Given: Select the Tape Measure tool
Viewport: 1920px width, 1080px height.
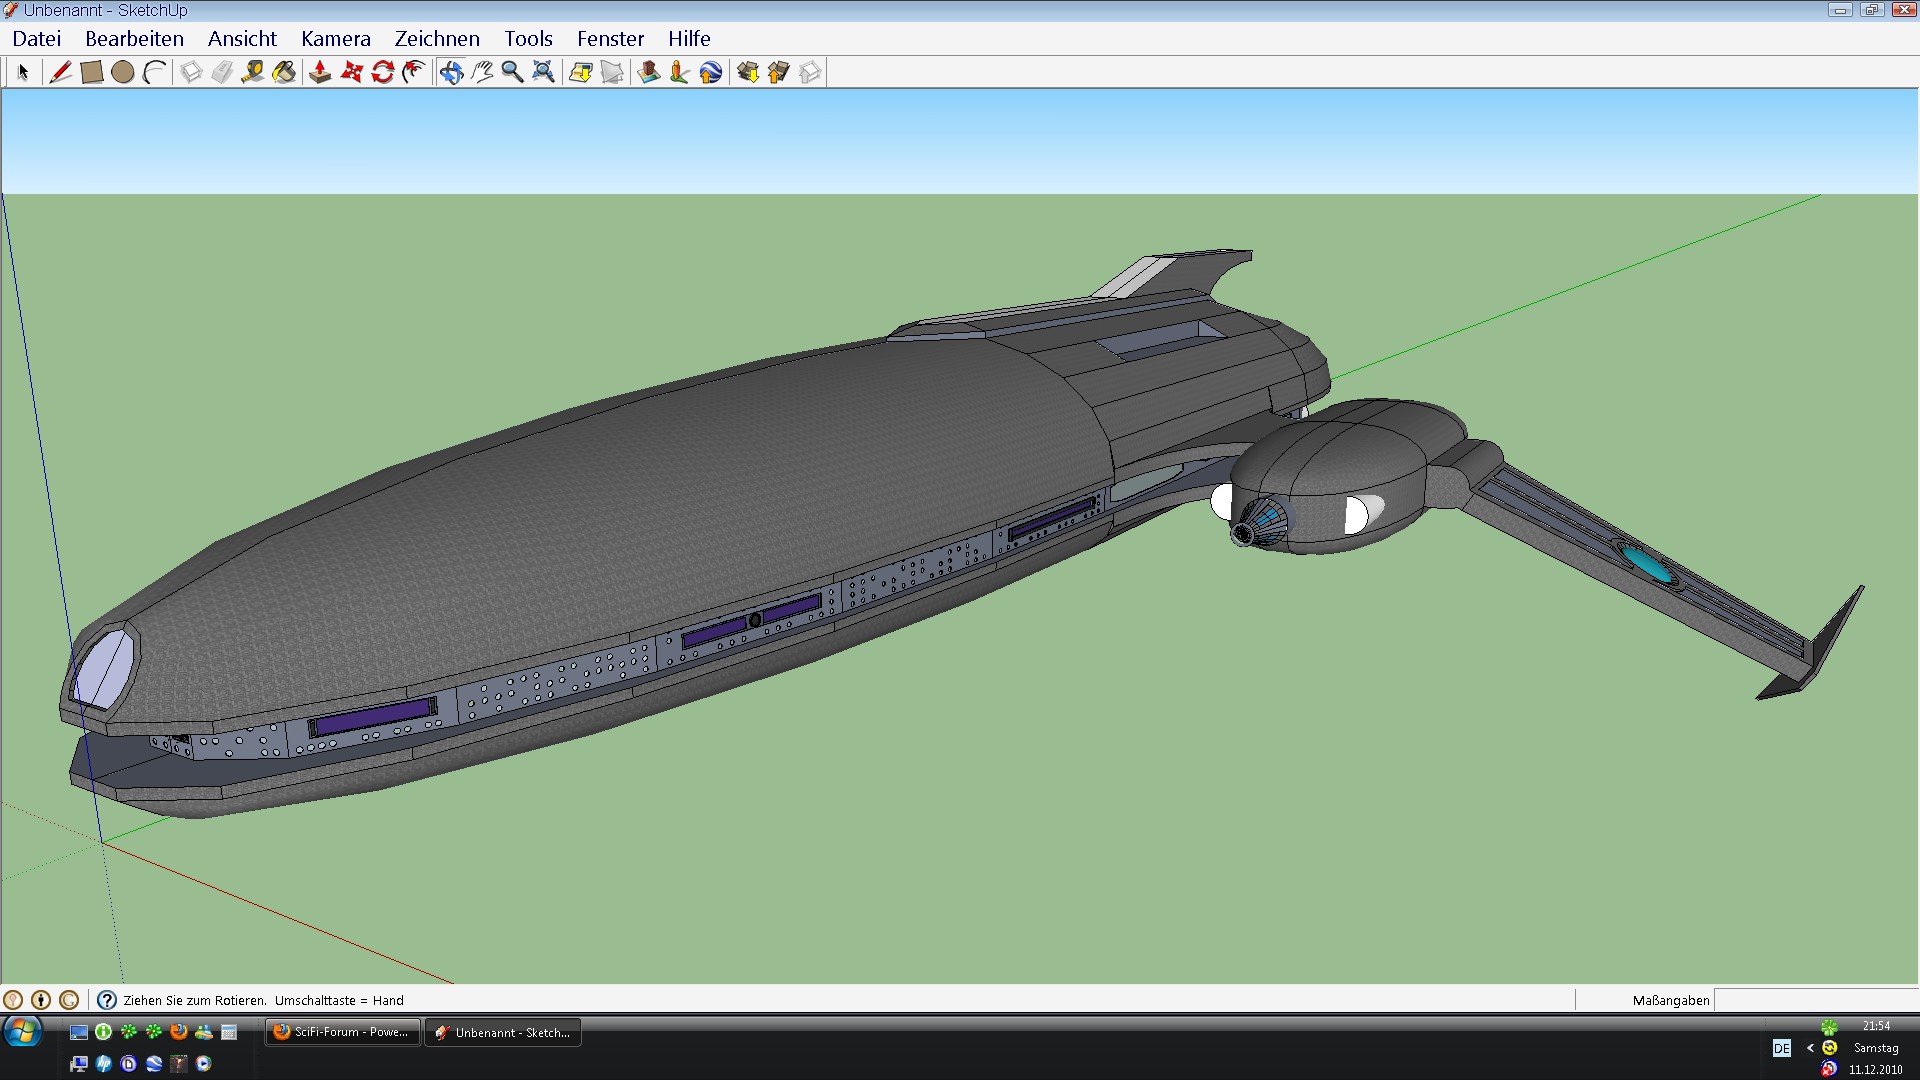Looking at the screenshot, I should [x=252, y=72].
